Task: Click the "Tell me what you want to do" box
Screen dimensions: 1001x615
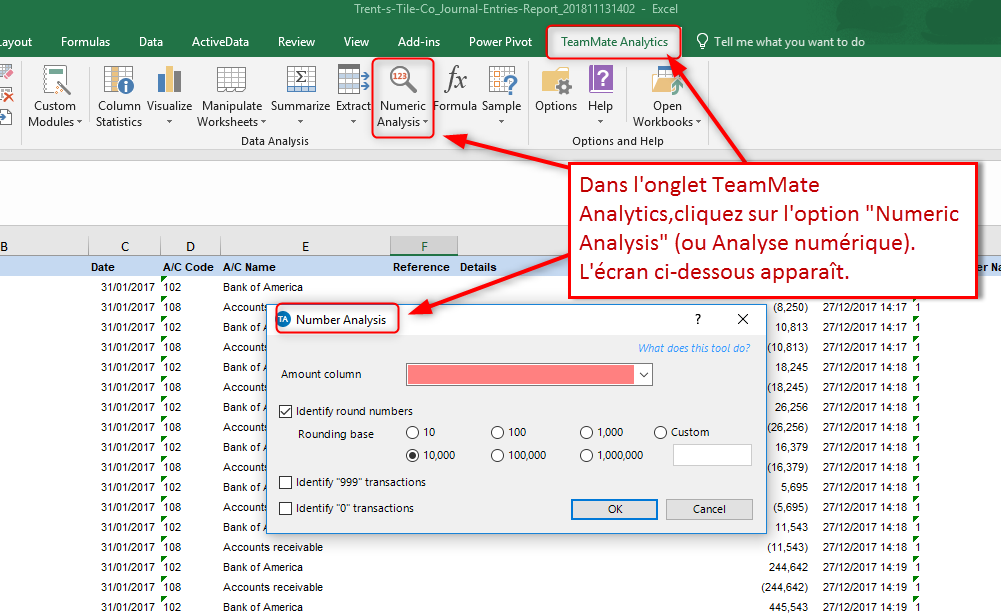Action: coord(789,42)
